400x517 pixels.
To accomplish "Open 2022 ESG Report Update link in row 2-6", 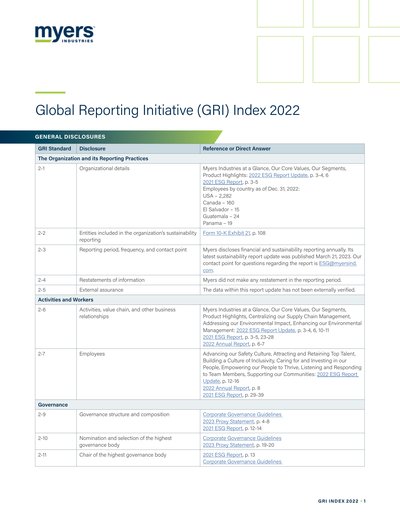I will coord(266,330).
